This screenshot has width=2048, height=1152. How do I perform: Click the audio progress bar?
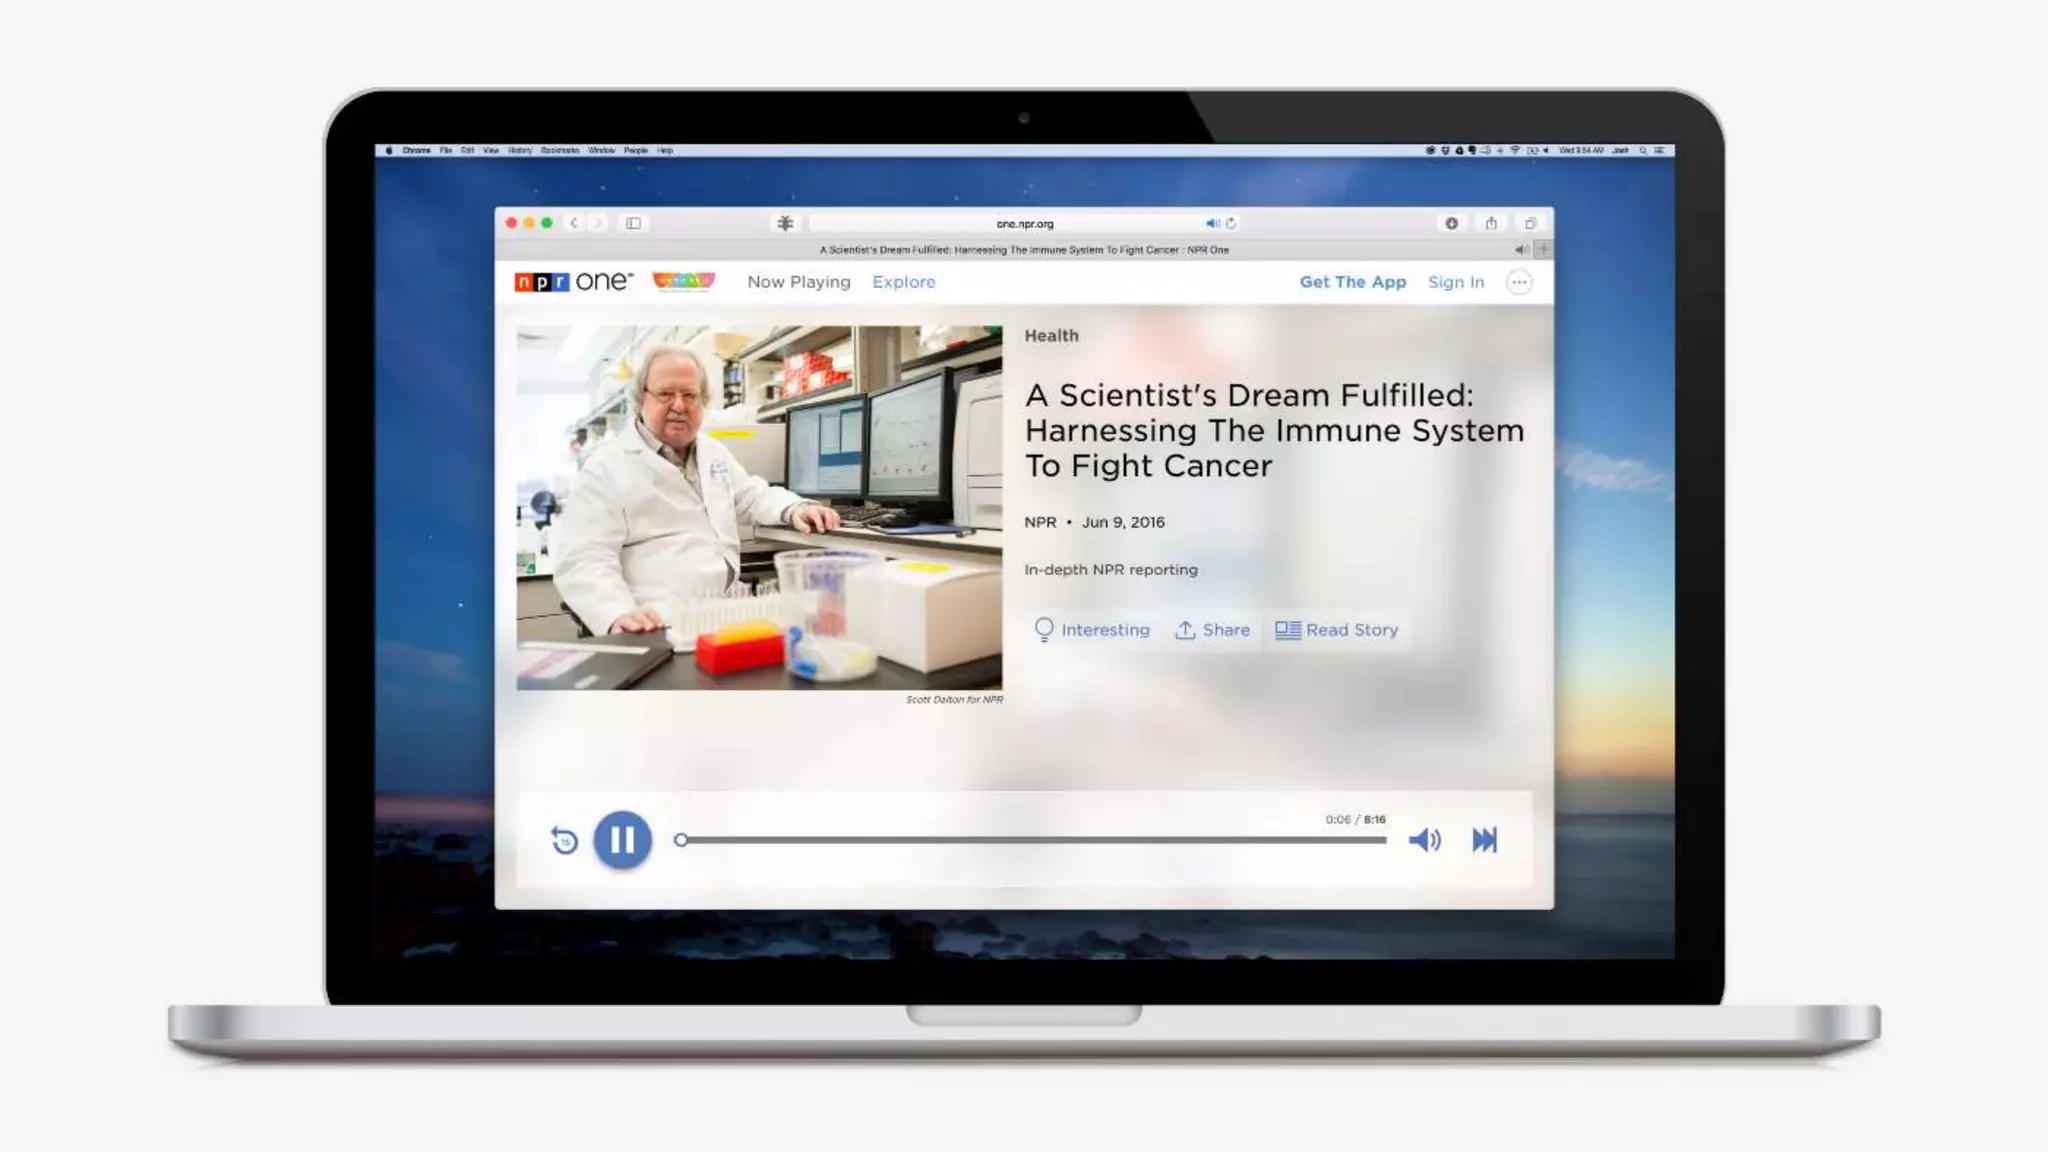pyautogui.click(x=1032, y=840)
